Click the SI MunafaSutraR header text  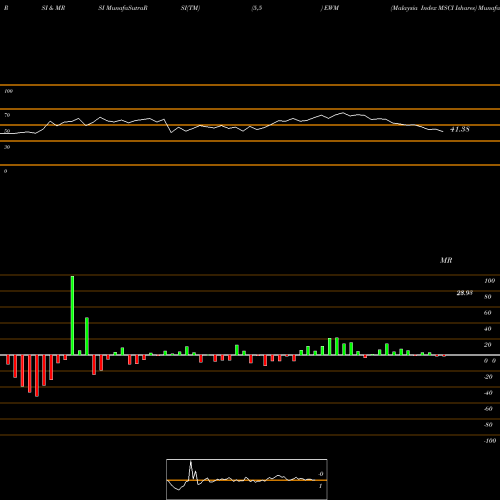point(123,8)
